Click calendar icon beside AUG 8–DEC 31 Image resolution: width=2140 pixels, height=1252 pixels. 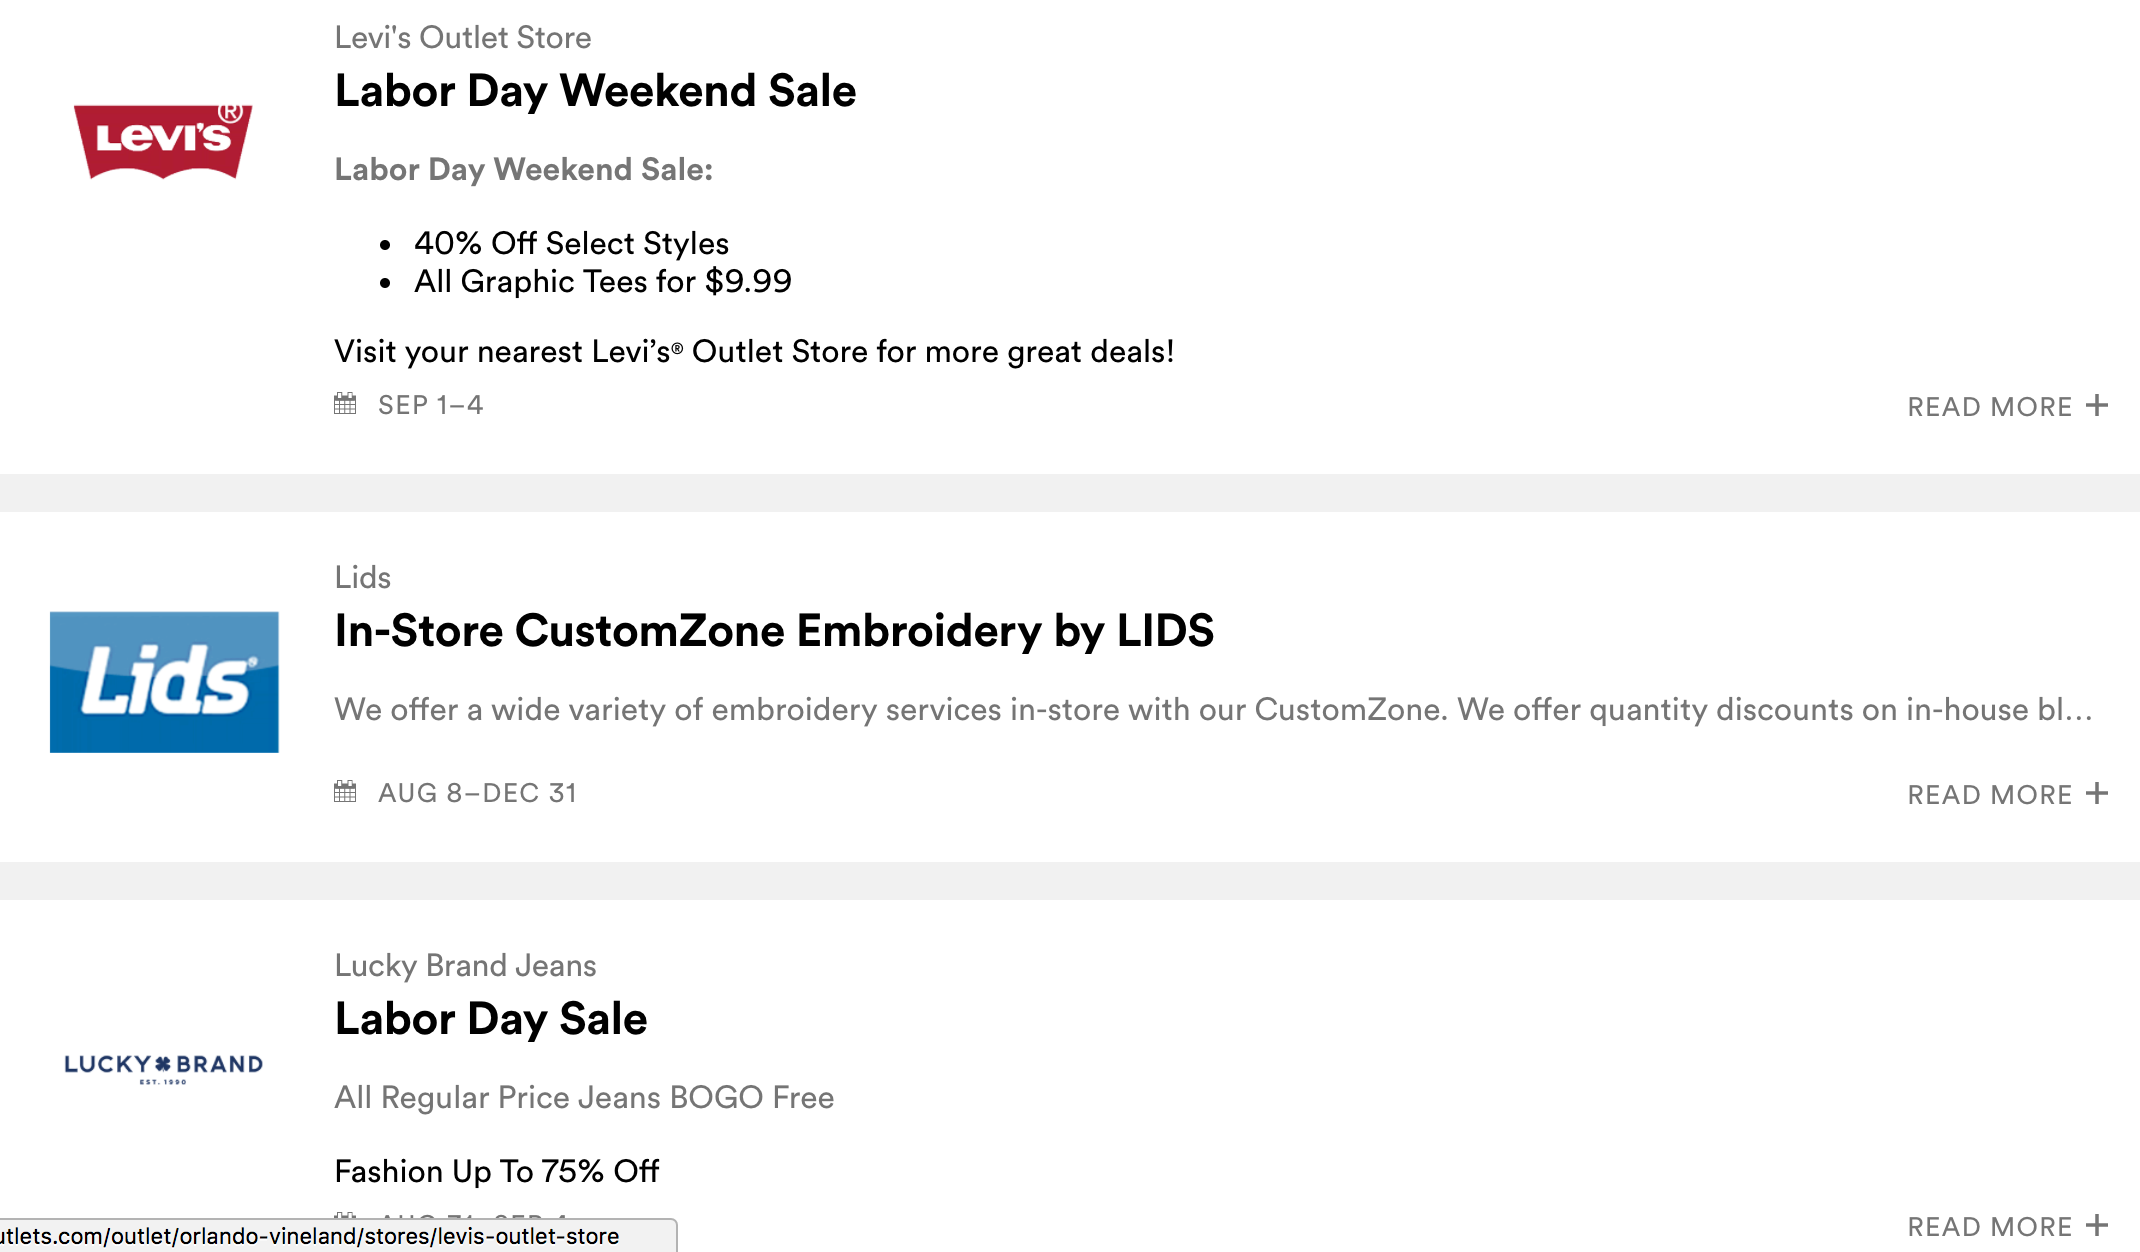(345, 792)
